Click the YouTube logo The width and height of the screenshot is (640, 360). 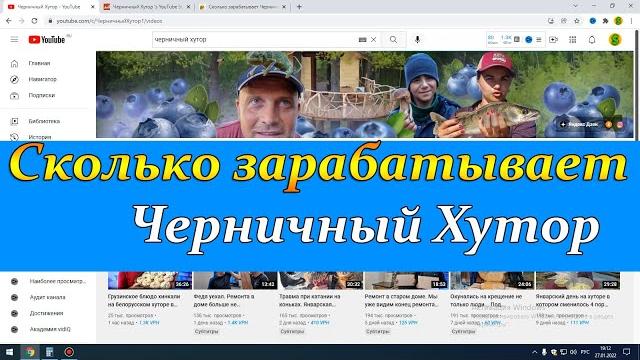(x=47, y=40)
